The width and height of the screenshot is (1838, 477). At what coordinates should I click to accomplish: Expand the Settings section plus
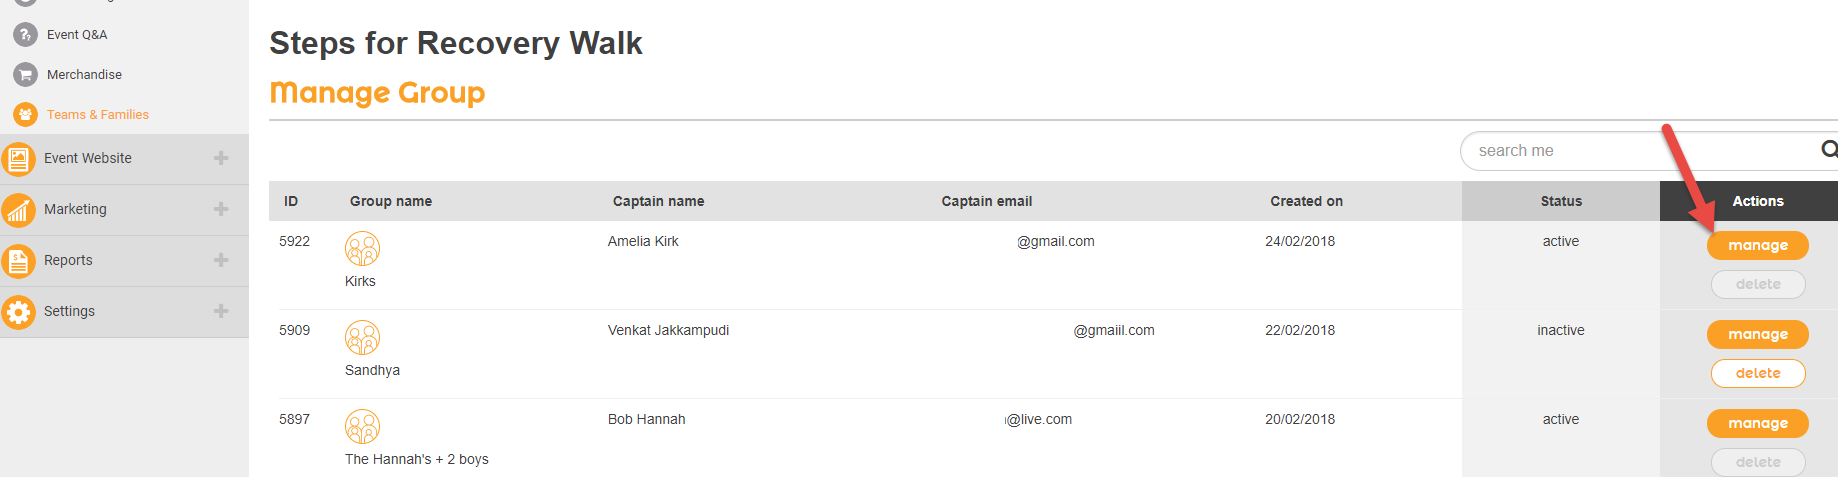(x=221, y=311)
